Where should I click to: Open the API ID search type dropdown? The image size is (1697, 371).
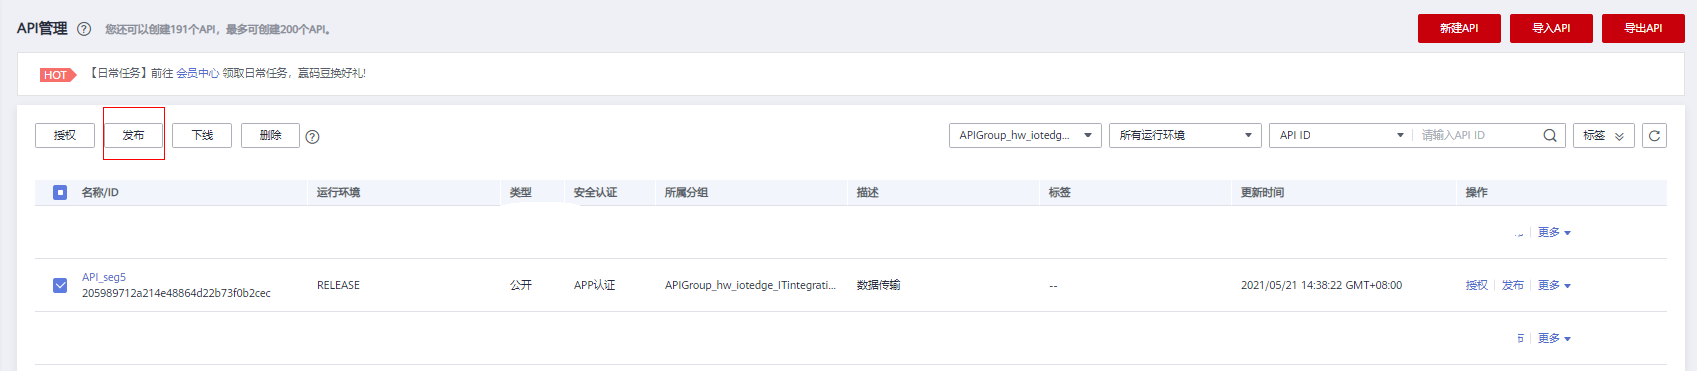tap(1341, 135)
